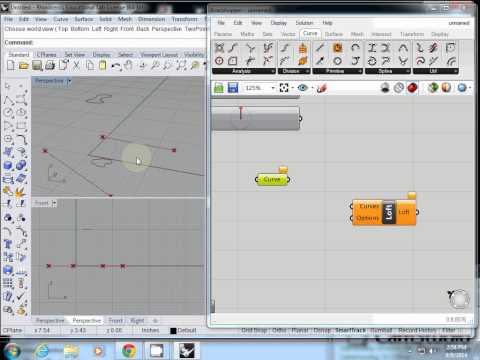Click the Interpolate curve icon in Spline group
480x360 pixels.
coord(372,48)
